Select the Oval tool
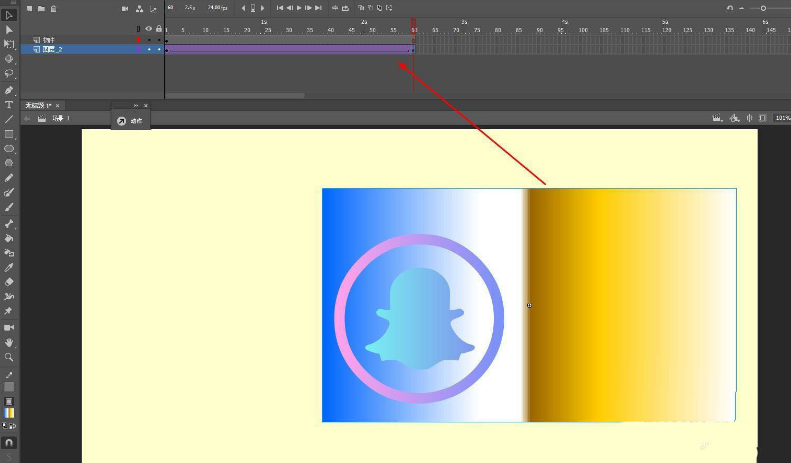 click(9, 149)
